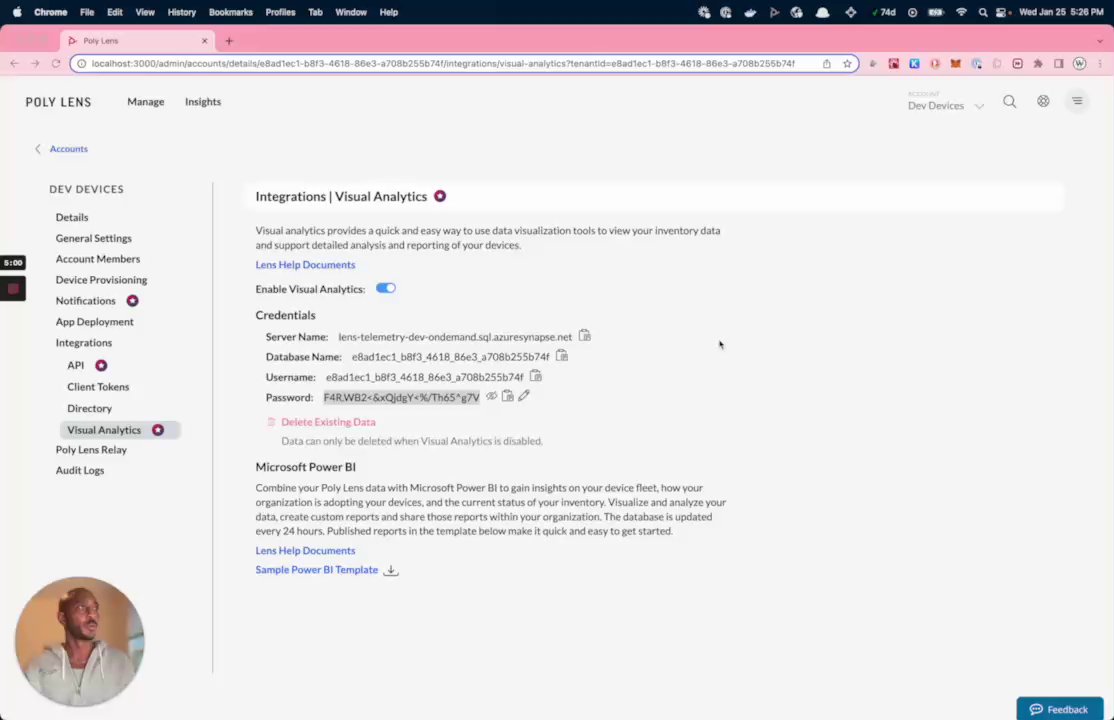1114x720 pixels.
Task: Stop the screen recording
Action: 13,289
